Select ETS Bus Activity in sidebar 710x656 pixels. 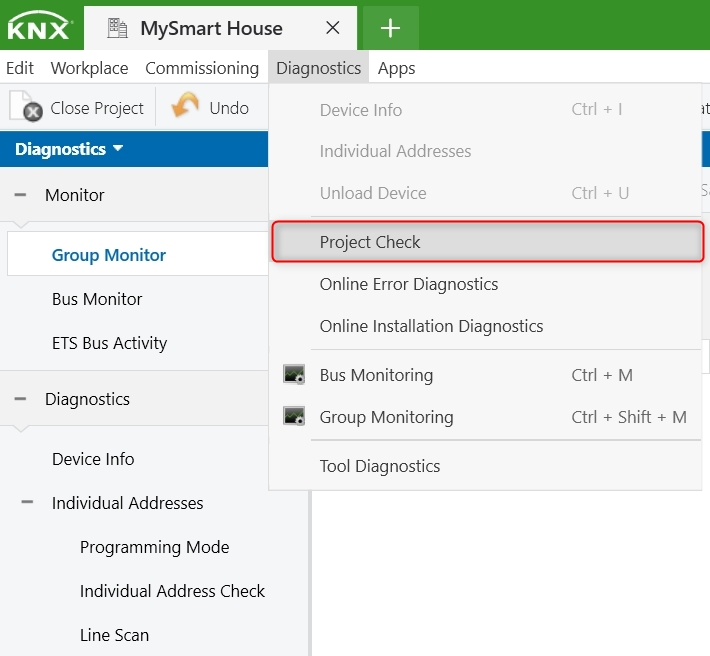click(x=109, y=343)
